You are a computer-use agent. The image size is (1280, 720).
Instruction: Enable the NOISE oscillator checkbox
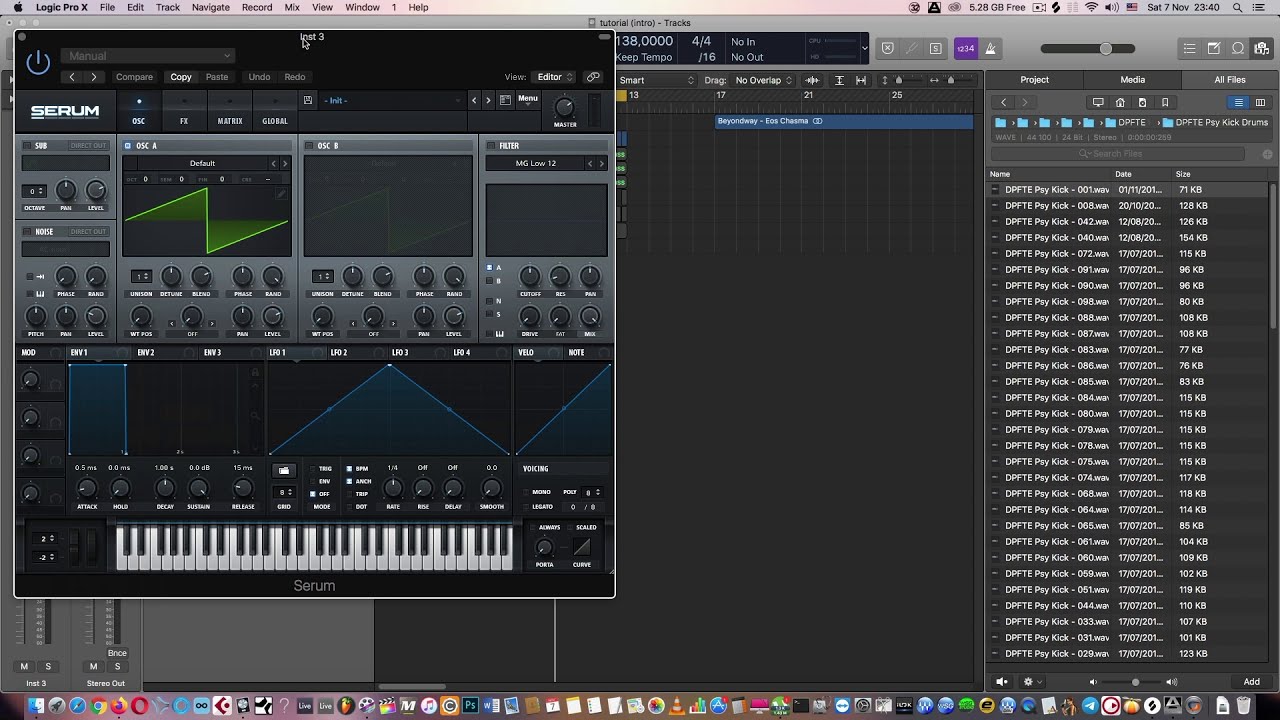pyautogui.click(x=27, y=232)
